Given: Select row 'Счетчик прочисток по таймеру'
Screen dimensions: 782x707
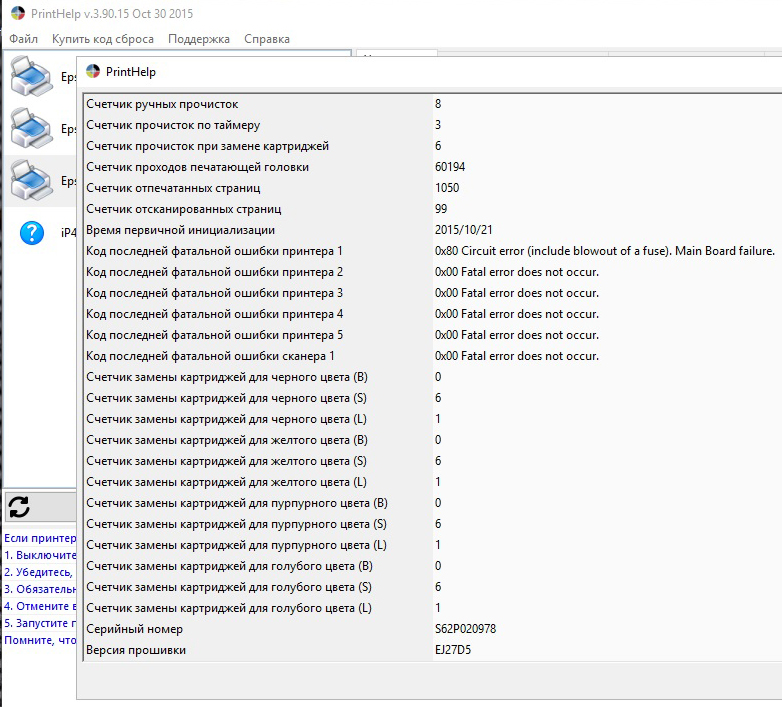Looking at the screenshot, I should [432, 125].
